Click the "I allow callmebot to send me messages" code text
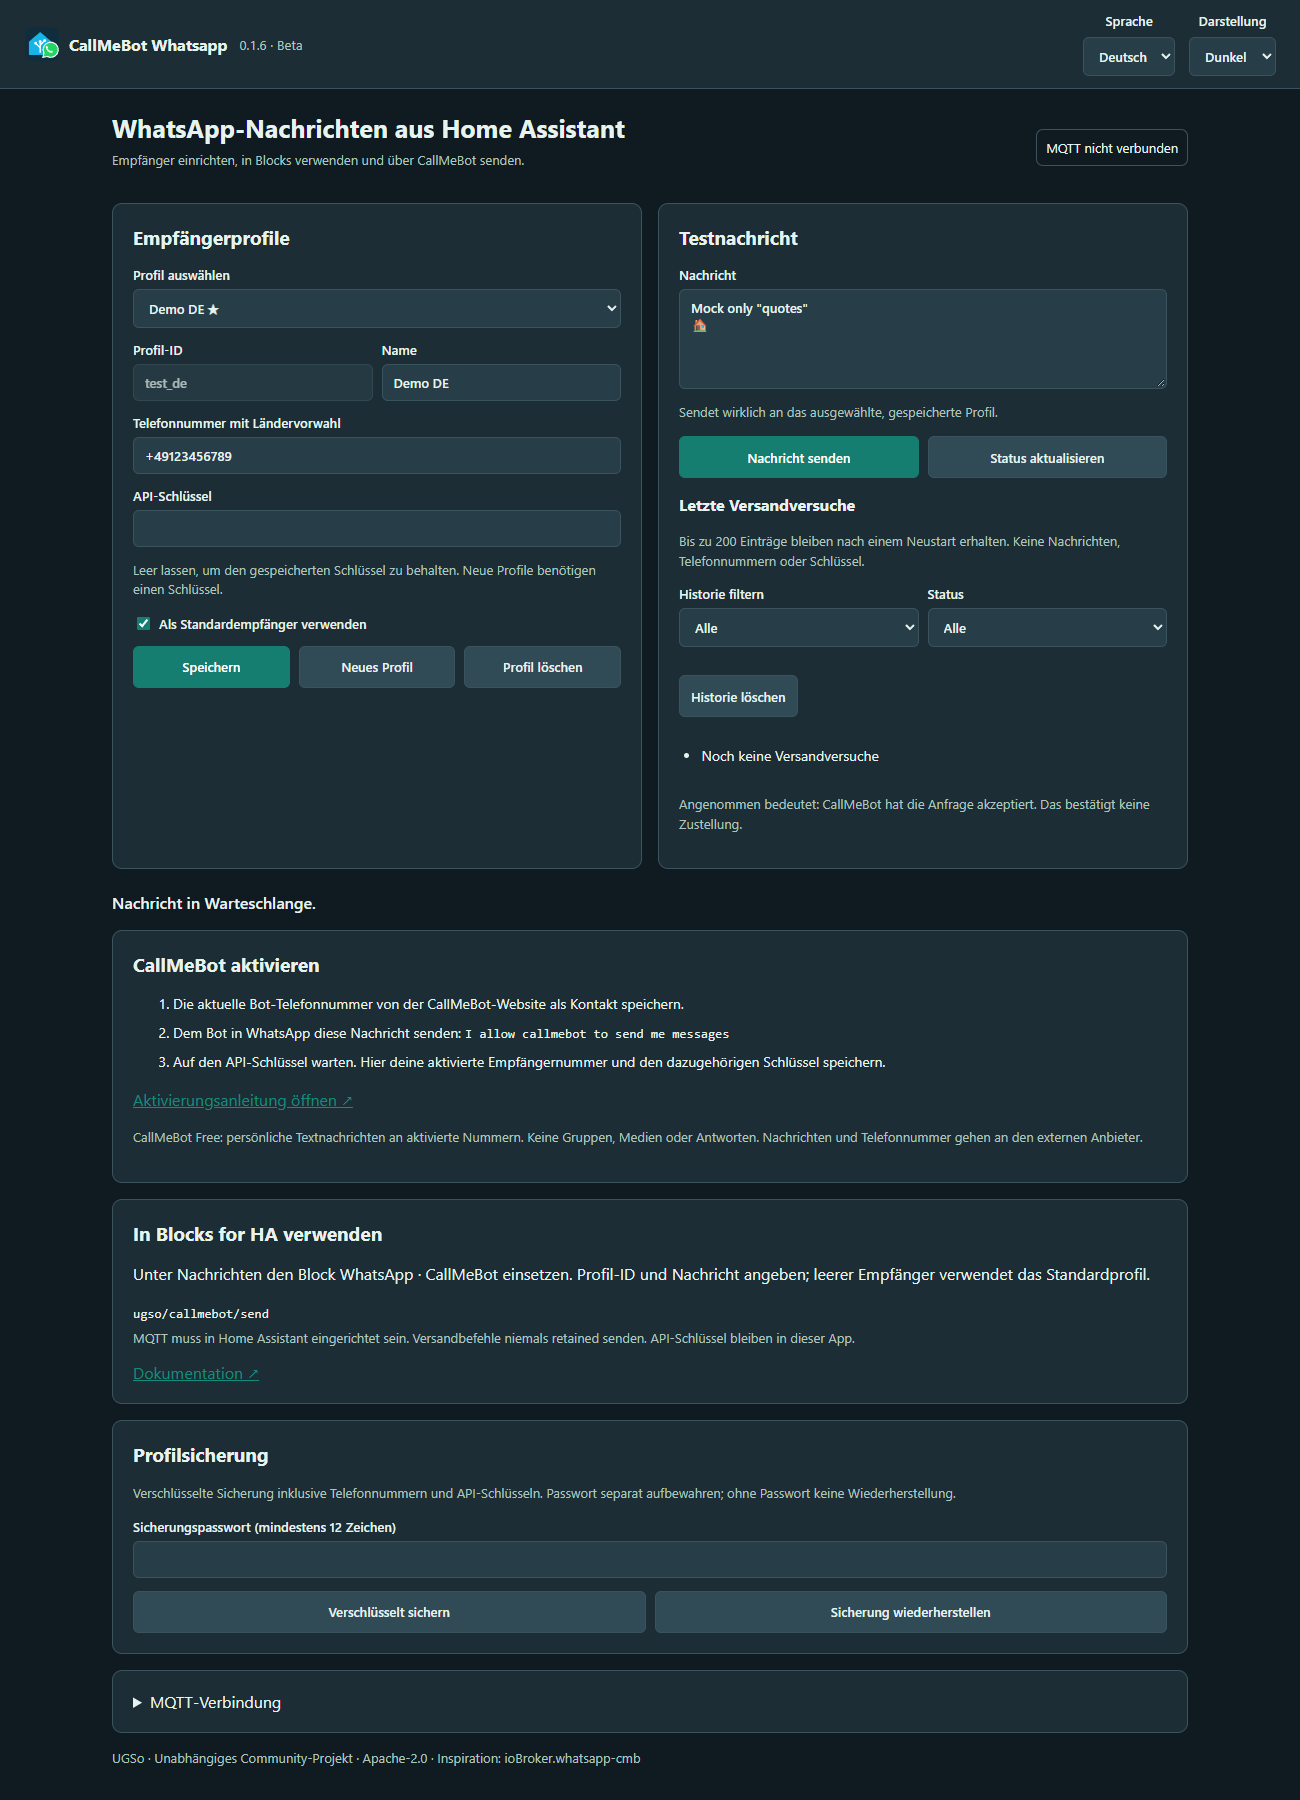This screenshot has height=1800, width=1300. [x=597, y=1034]
